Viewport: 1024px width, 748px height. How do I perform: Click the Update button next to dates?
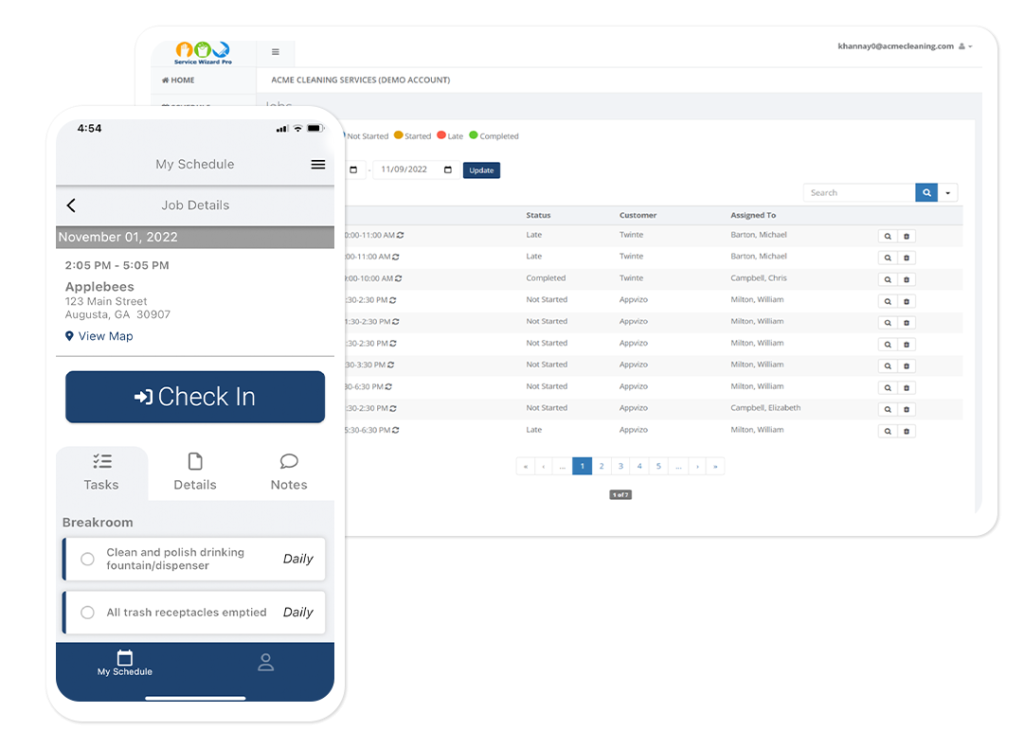[481, 170]
